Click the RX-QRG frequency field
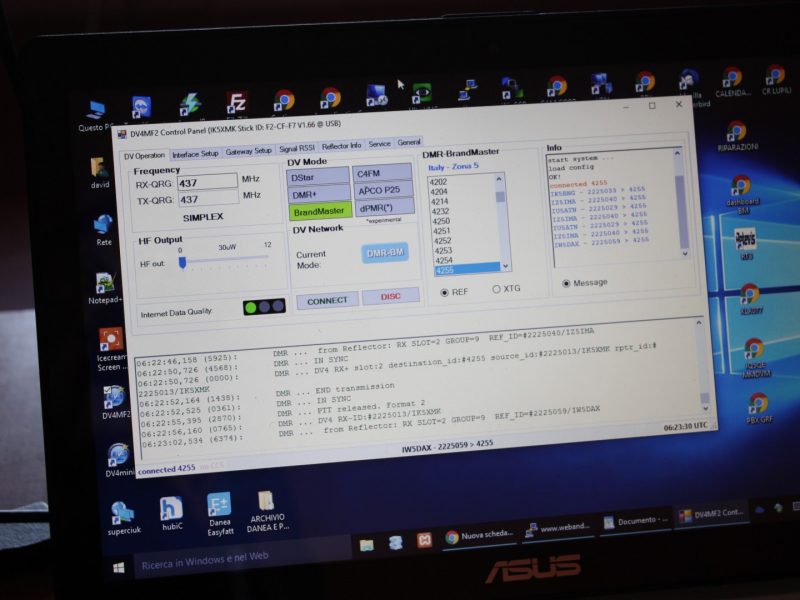 (x=207, y=182)
